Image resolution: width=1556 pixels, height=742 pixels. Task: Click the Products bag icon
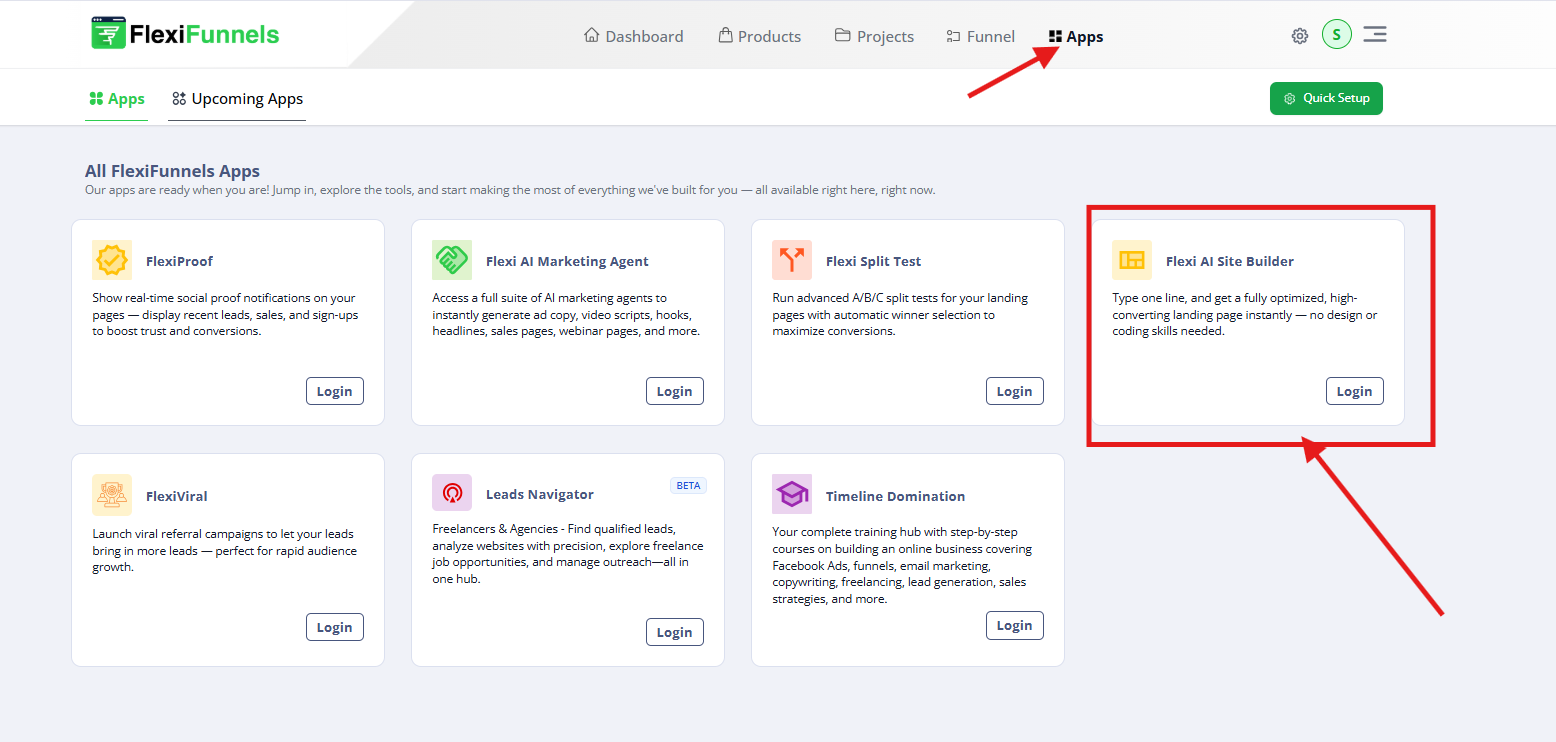(x=726, y=35)
